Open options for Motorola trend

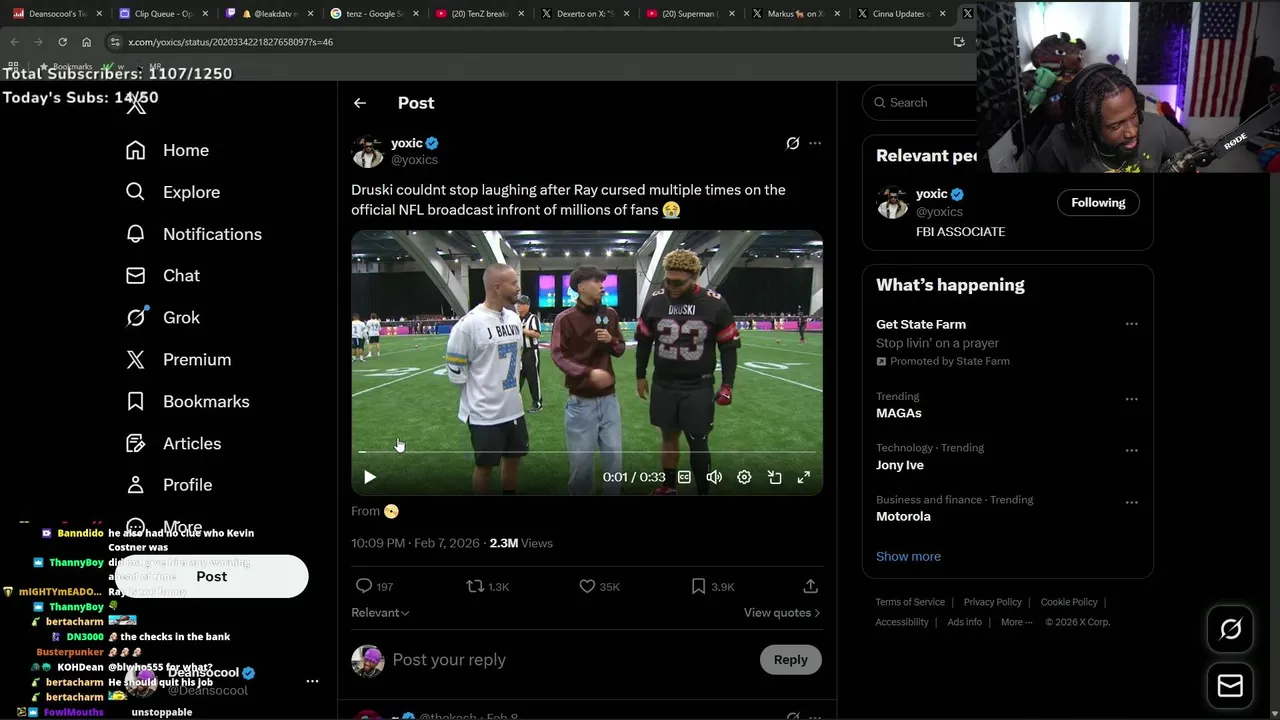(x=1131, y=502)
